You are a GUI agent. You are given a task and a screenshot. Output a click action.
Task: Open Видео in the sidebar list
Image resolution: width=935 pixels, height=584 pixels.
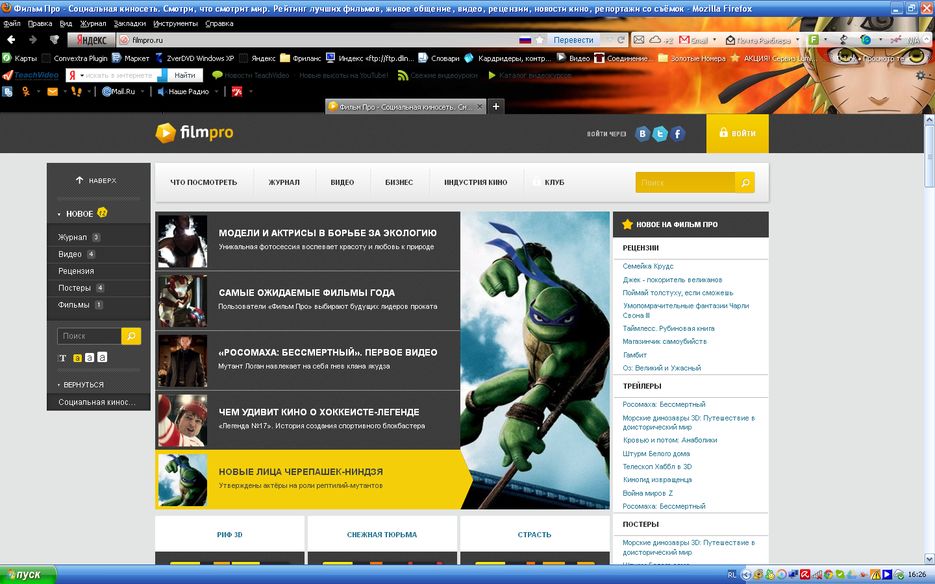(70, 254)
